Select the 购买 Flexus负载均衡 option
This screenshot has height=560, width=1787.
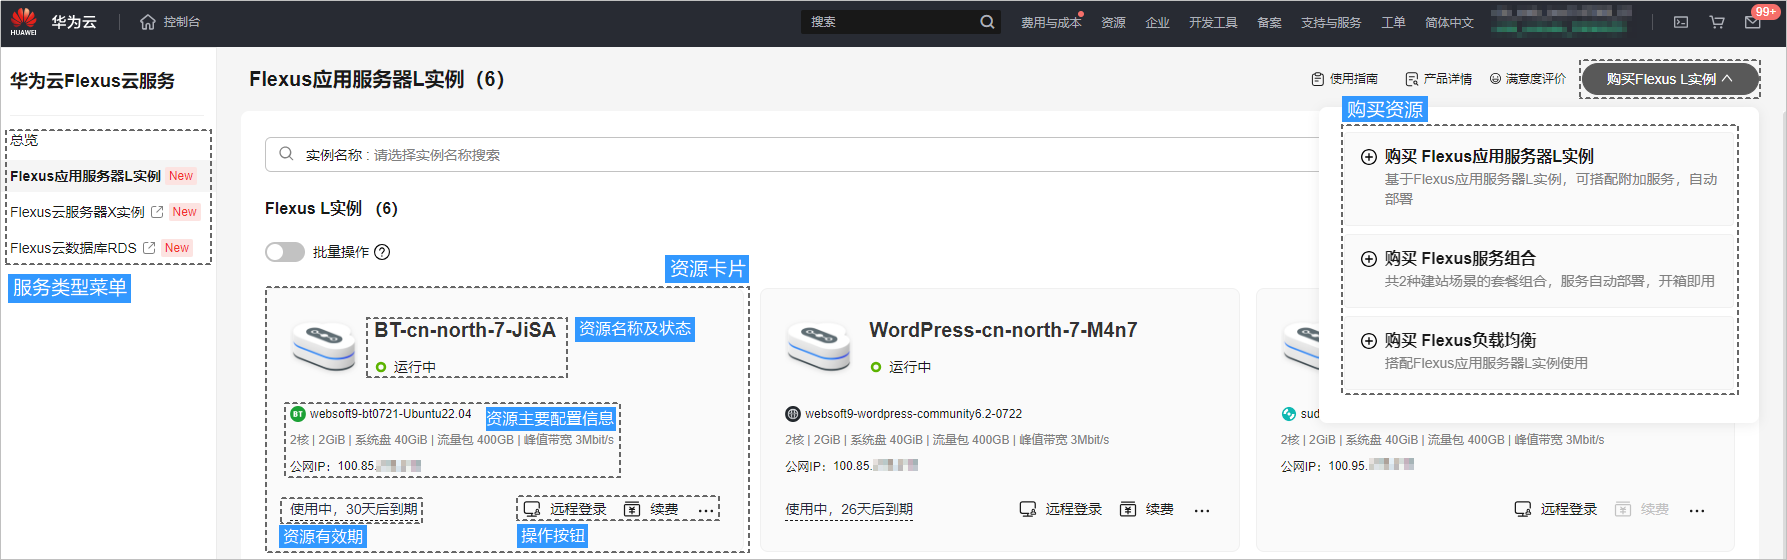coord(1539,352)
